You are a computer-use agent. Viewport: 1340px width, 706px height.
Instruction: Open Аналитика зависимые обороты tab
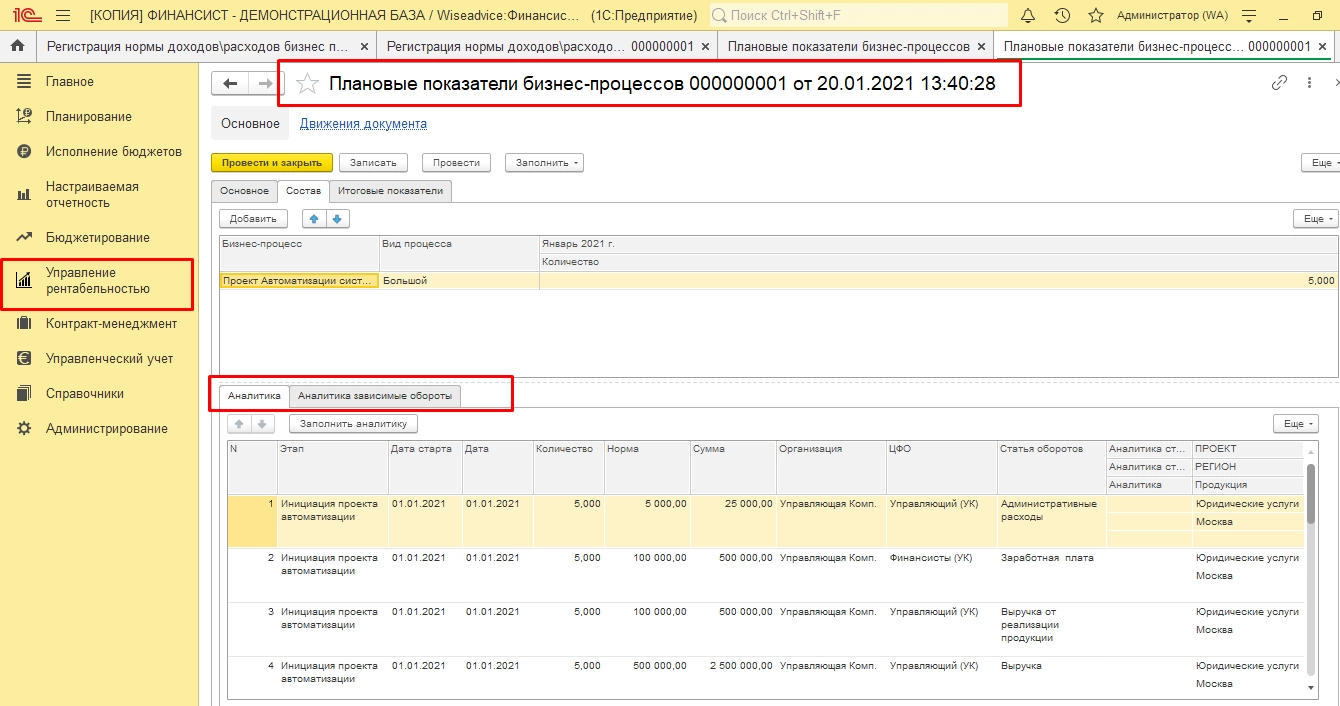[375, 396]
